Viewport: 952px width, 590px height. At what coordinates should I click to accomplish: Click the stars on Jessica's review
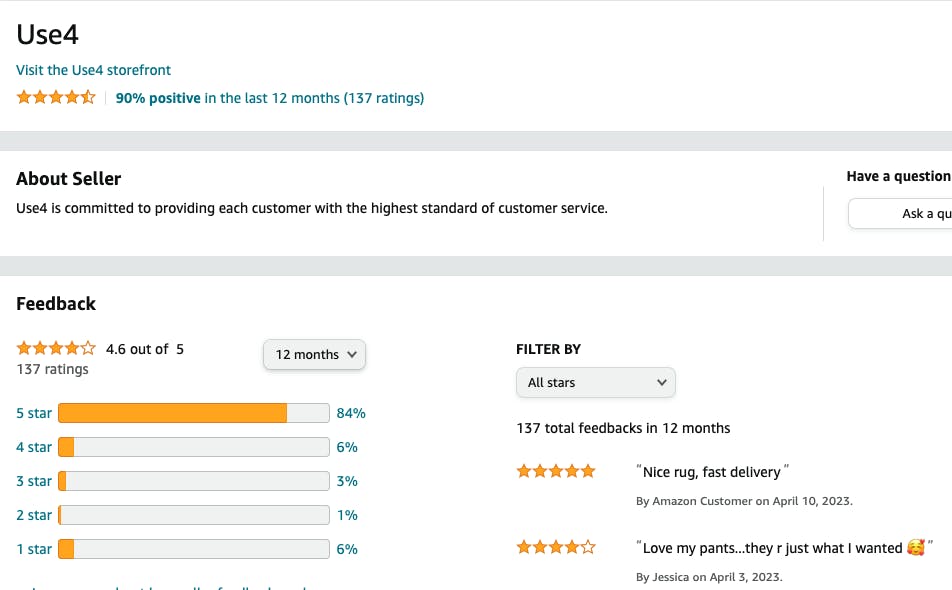click(x=555, y=547)
